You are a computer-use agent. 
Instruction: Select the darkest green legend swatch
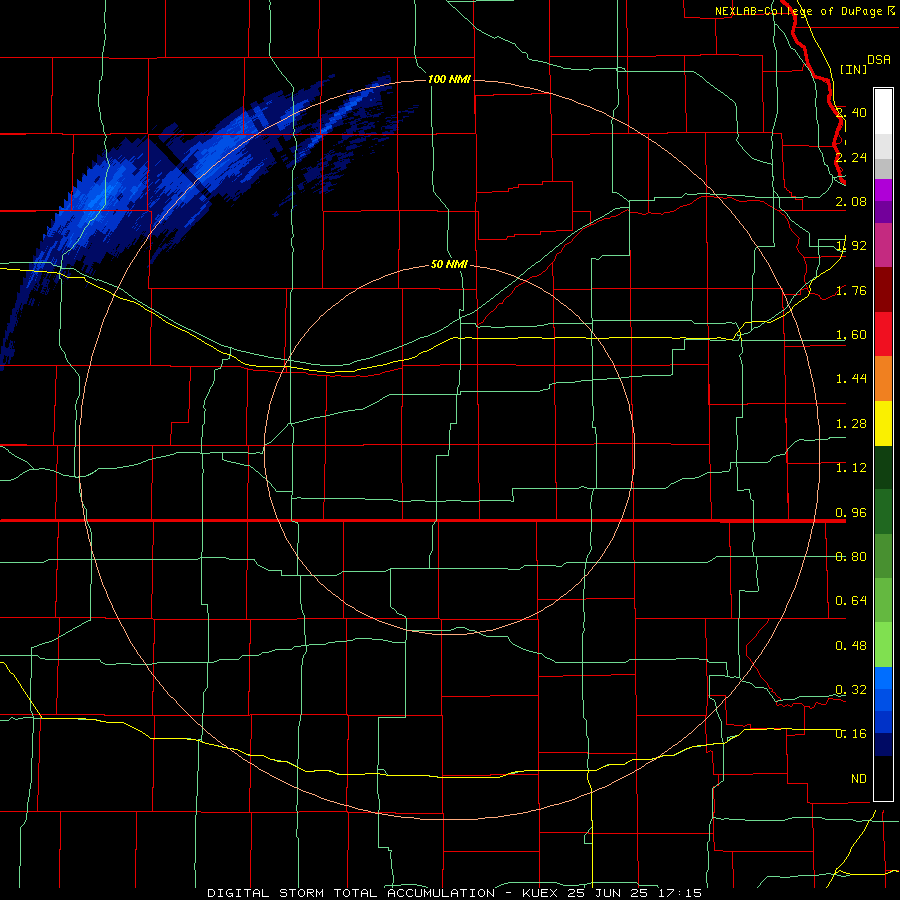(883, 467)
